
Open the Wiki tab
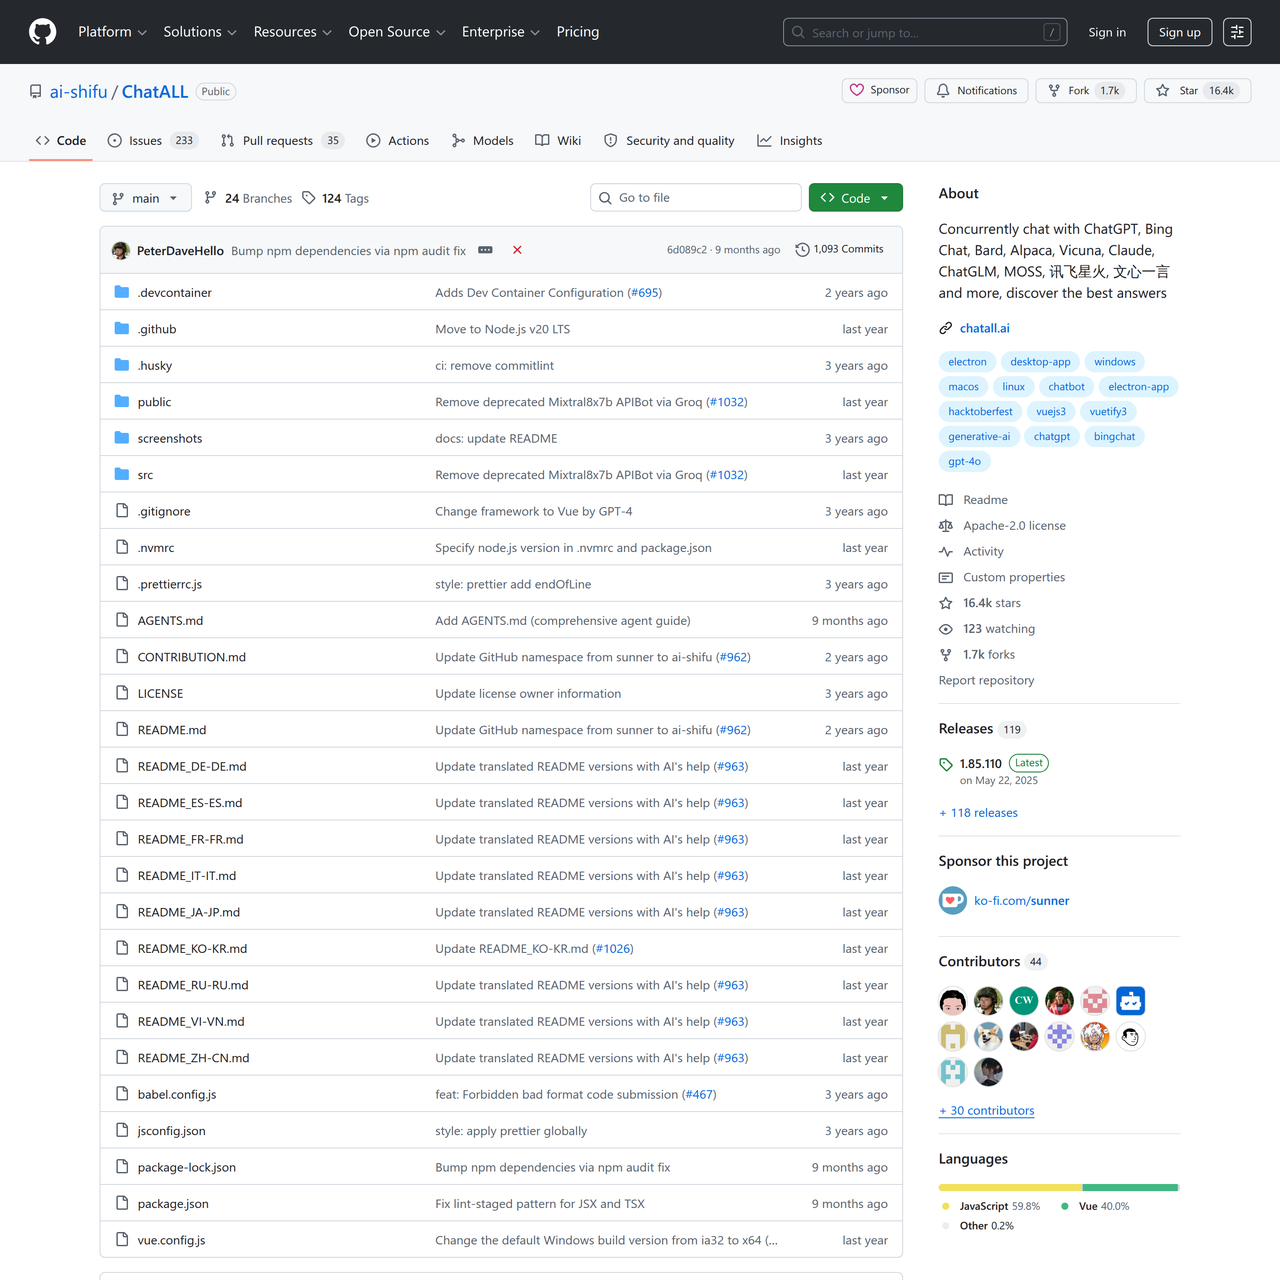pos(558,141)
